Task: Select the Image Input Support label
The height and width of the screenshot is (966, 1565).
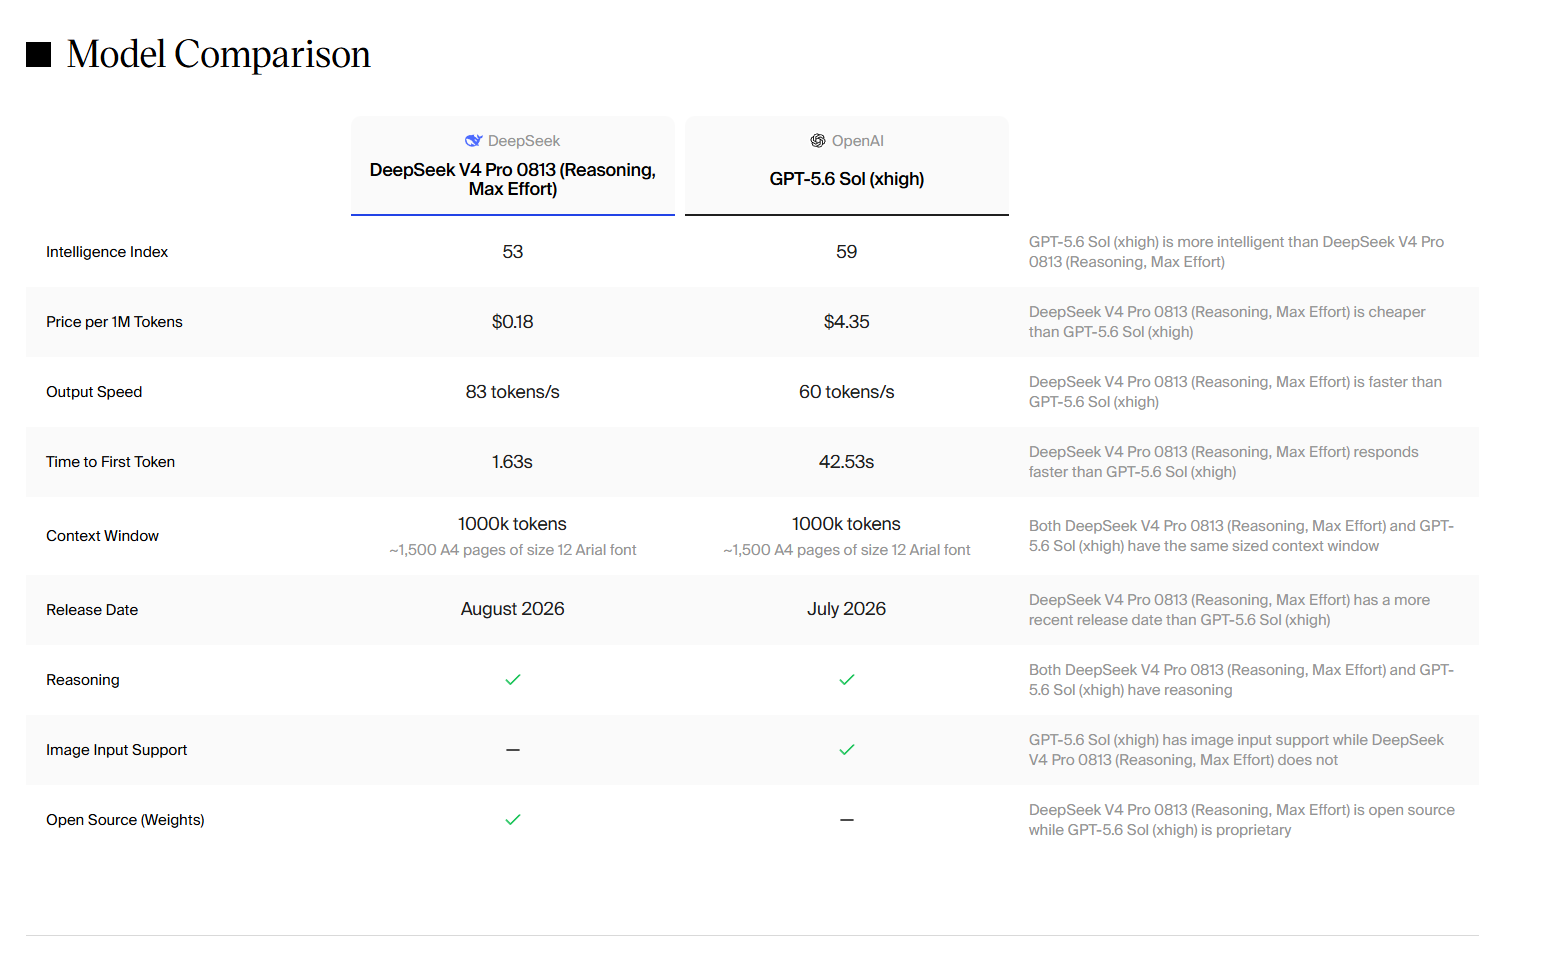Action: (x=116, y=750)
